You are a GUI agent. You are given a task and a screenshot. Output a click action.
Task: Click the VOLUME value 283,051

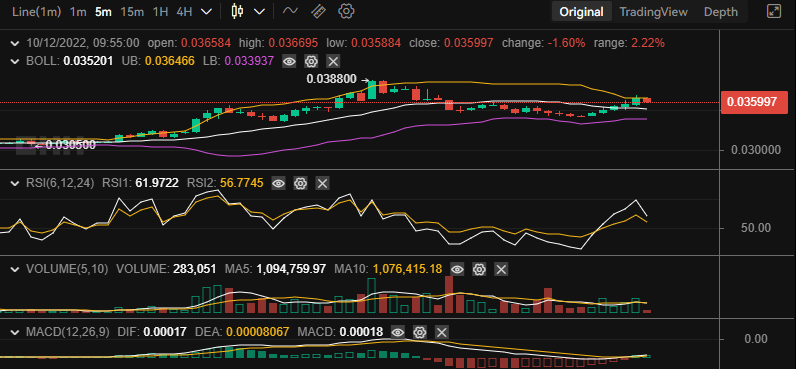point(194,269)
